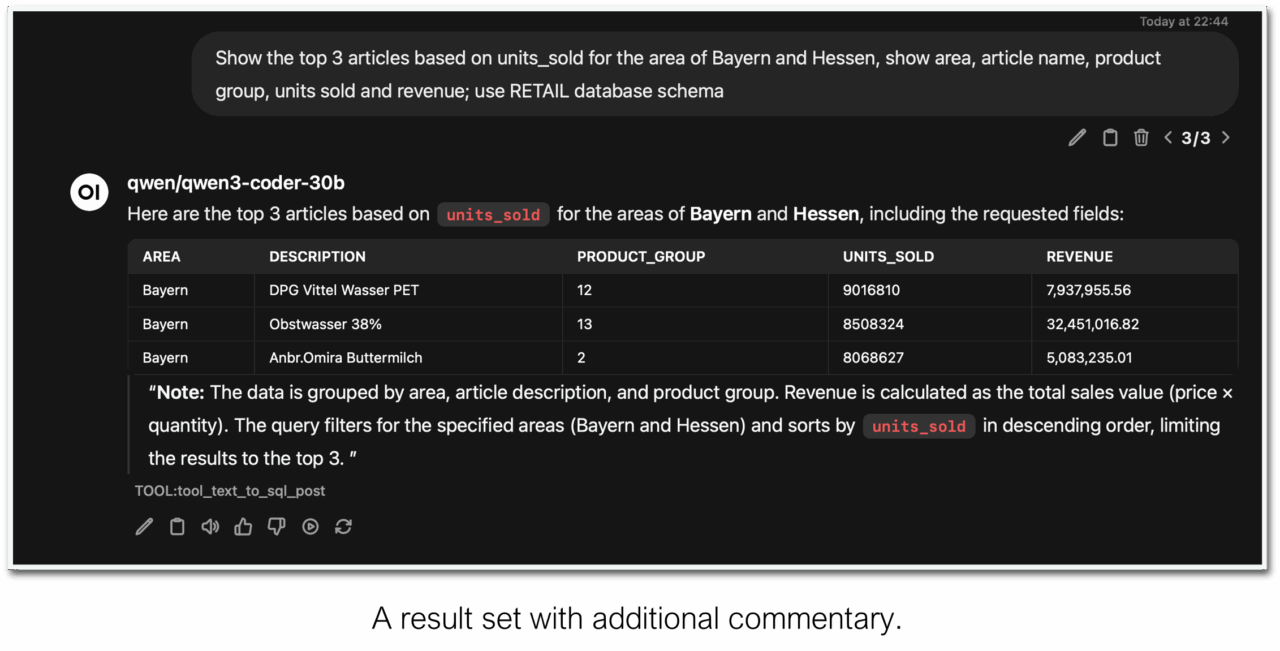The width and height of the screenshot is (1280, 651).
Task: Continue the response generation
Action: pyautogui.click(x=310, y=526)
